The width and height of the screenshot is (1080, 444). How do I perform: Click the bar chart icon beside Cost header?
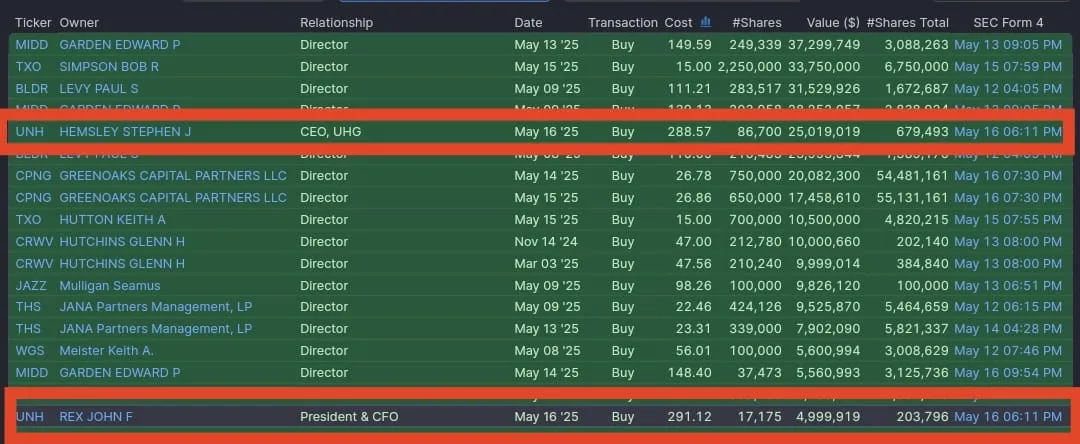[x=705, y=22]
